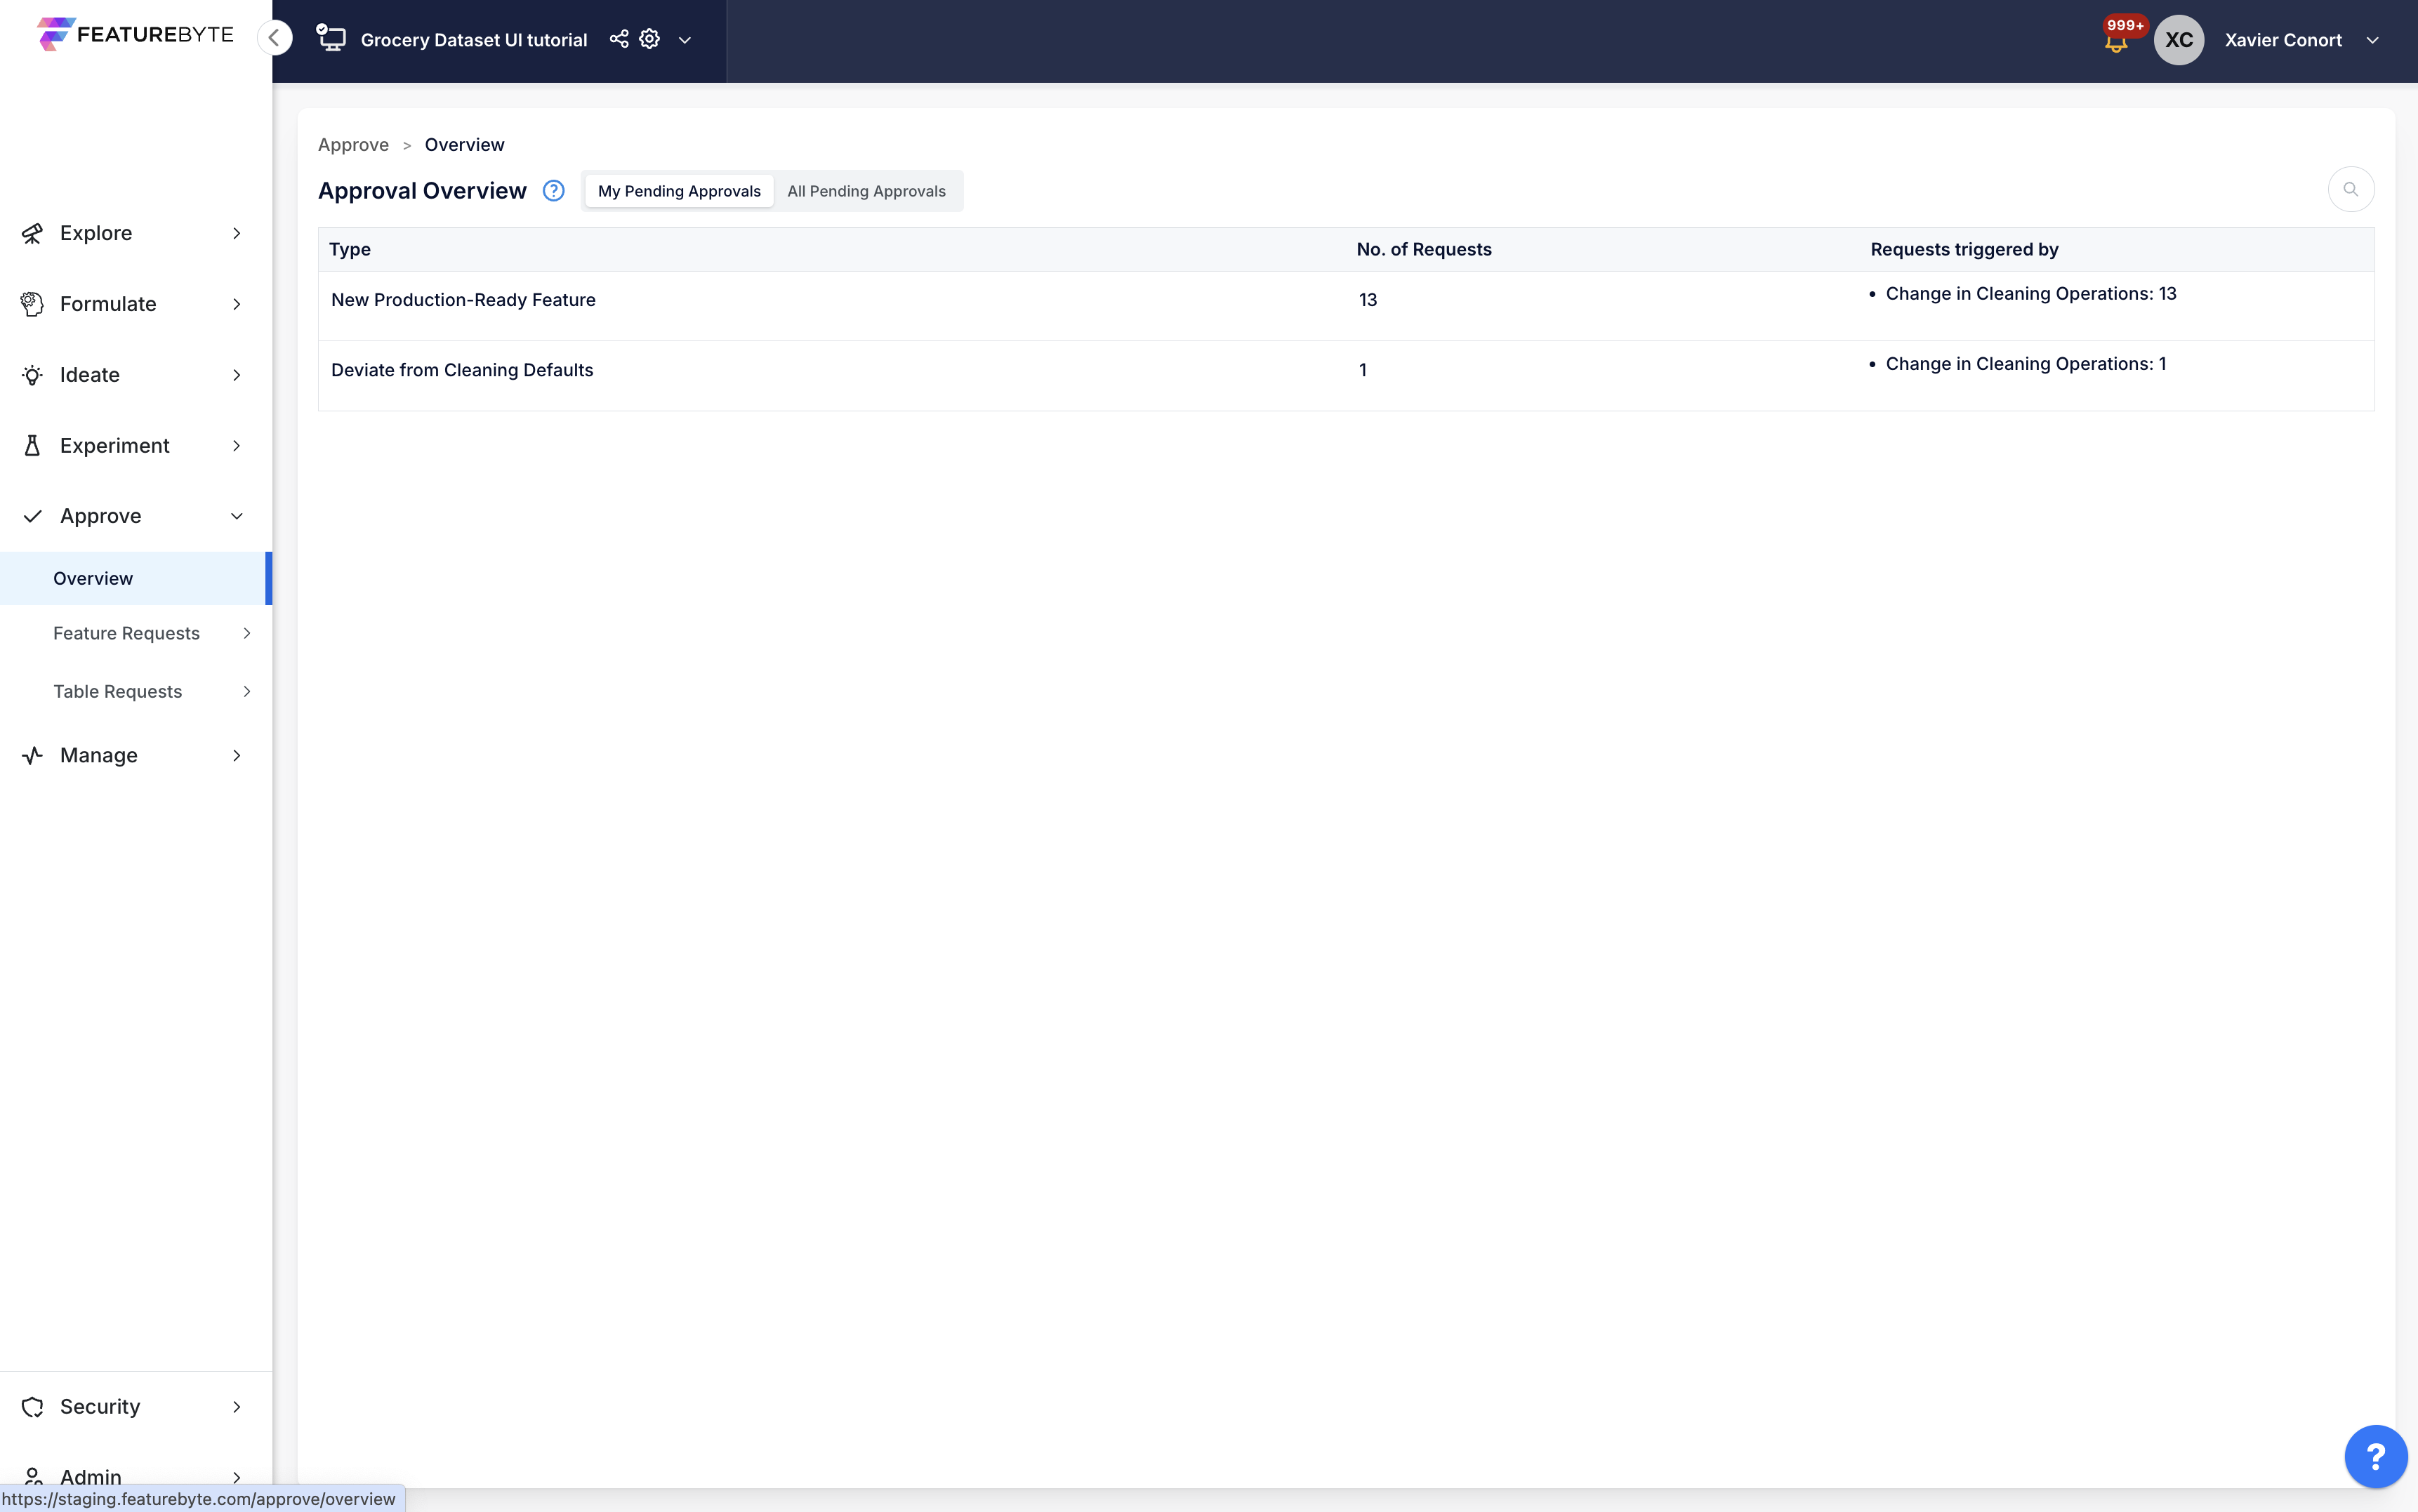Expand the Formulate menu chevron
Image resolution: width=2418 pixels, height=1512 pixels.
point(237,304)
